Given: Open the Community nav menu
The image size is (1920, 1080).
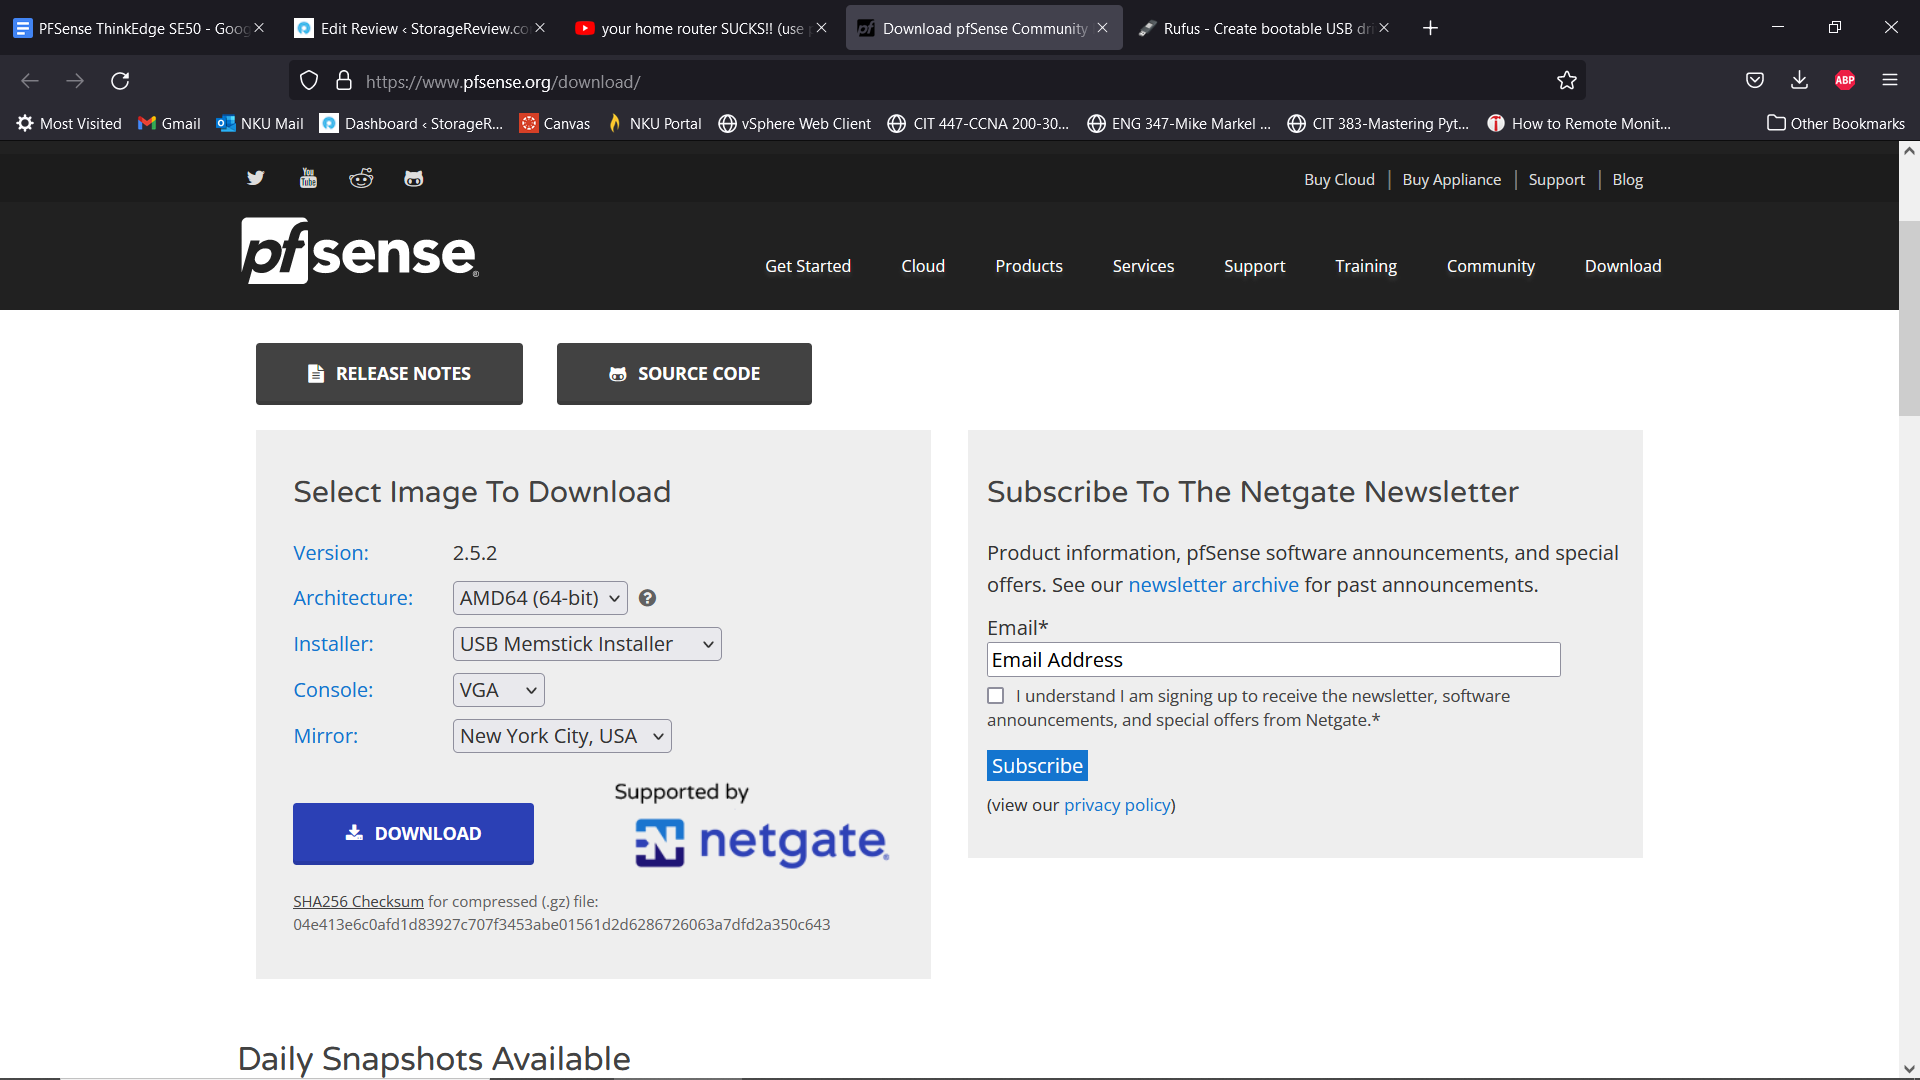Looking at the screenshot, I should [1490, 266].
